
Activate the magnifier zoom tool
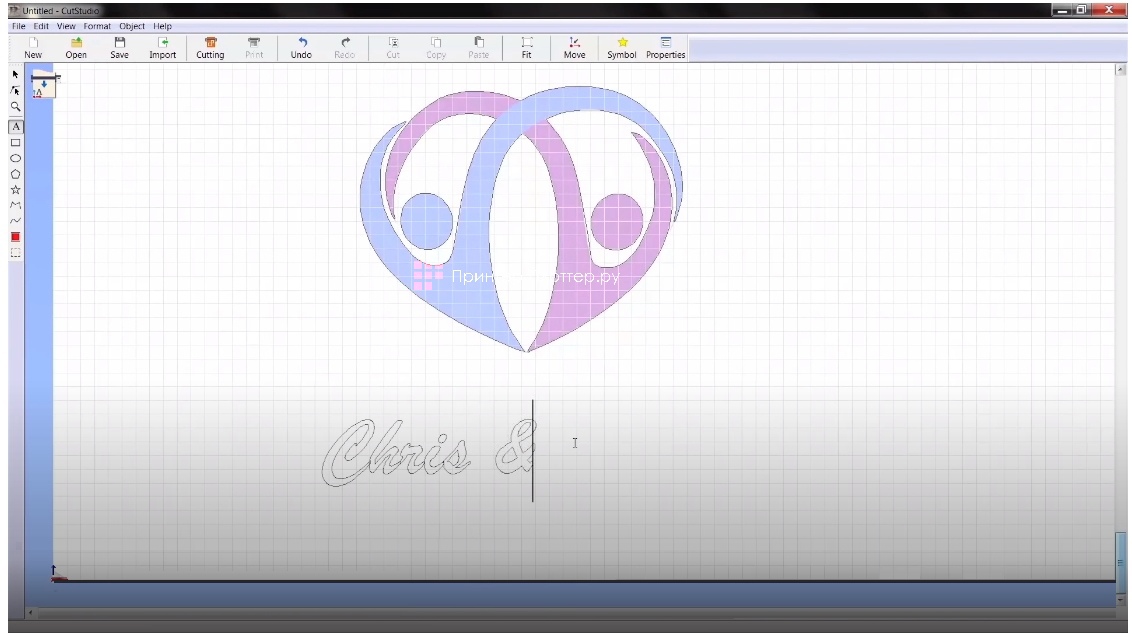(15, 106)
